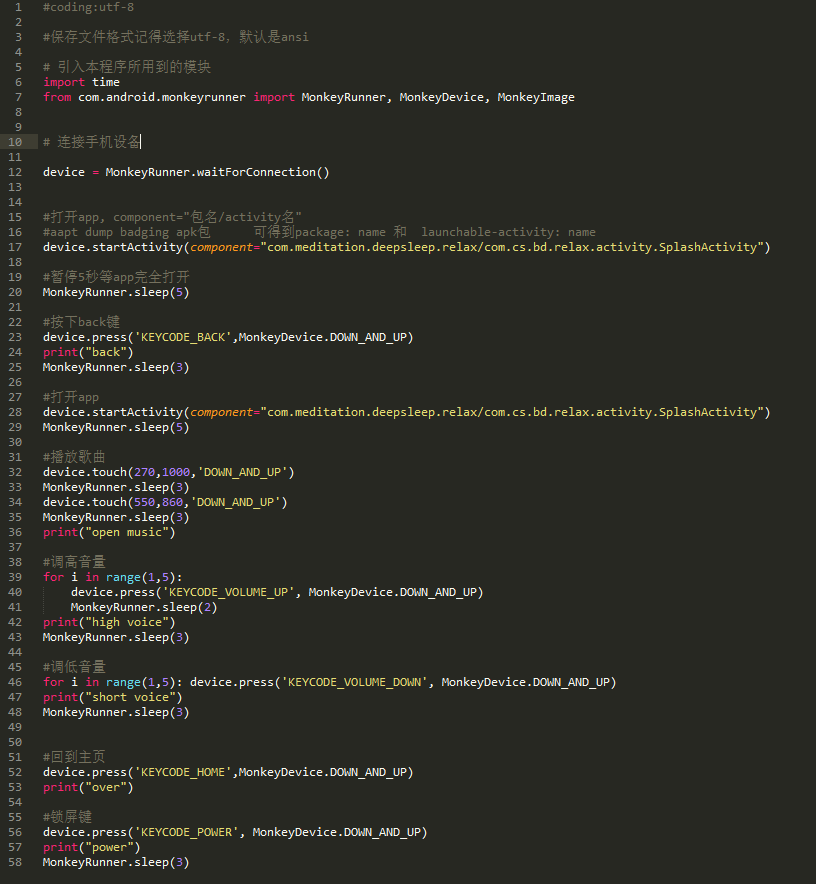Click the 'KEYCODE_VOLUME_UP' press line
The image size is (816, 884).
[277, 593]
